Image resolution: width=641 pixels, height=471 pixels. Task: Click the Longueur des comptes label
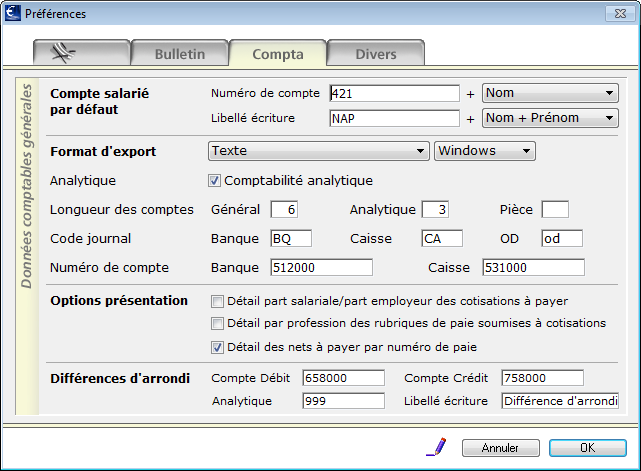[x=122, y=209]
